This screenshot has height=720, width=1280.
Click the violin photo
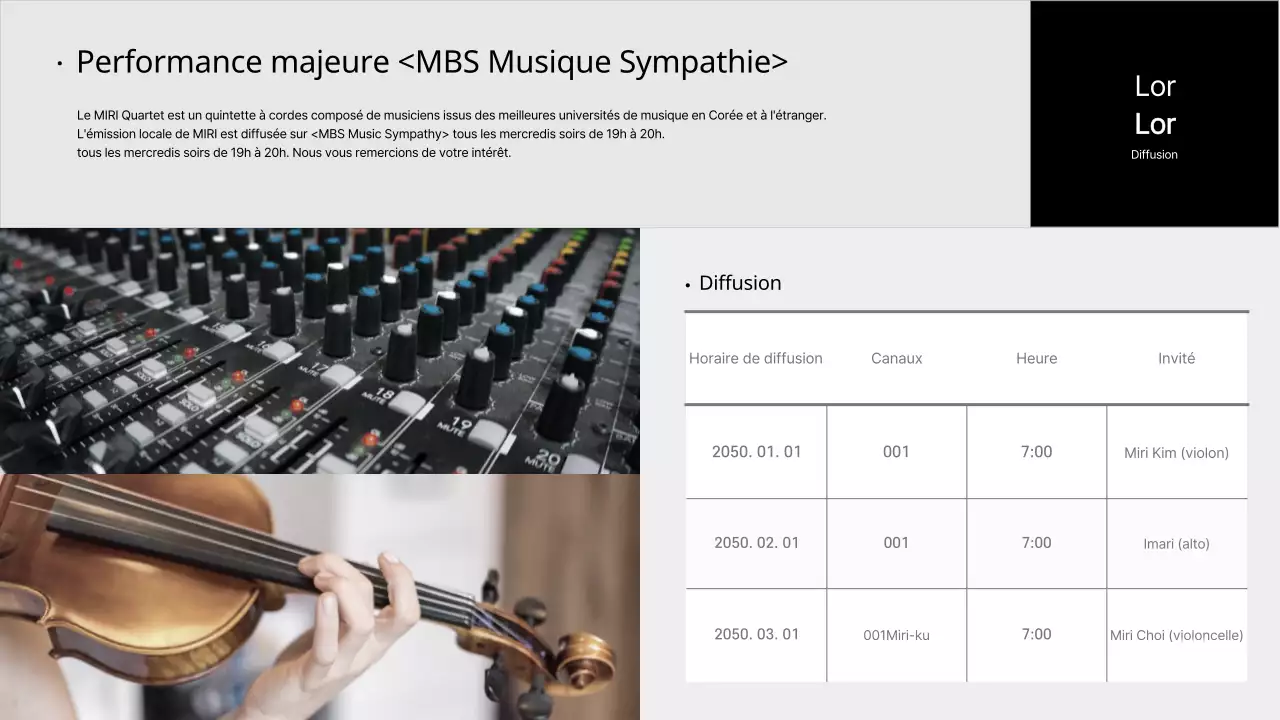[320, 598]
